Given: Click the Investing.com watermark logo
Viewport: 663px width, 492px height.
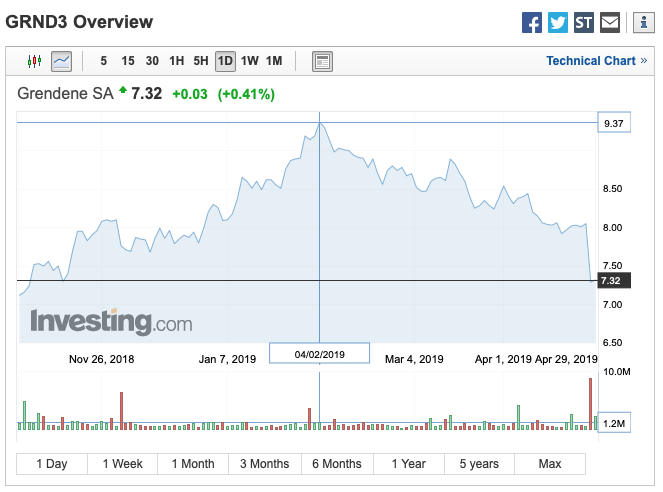Looking at the screenshot, I should (111, 322).
